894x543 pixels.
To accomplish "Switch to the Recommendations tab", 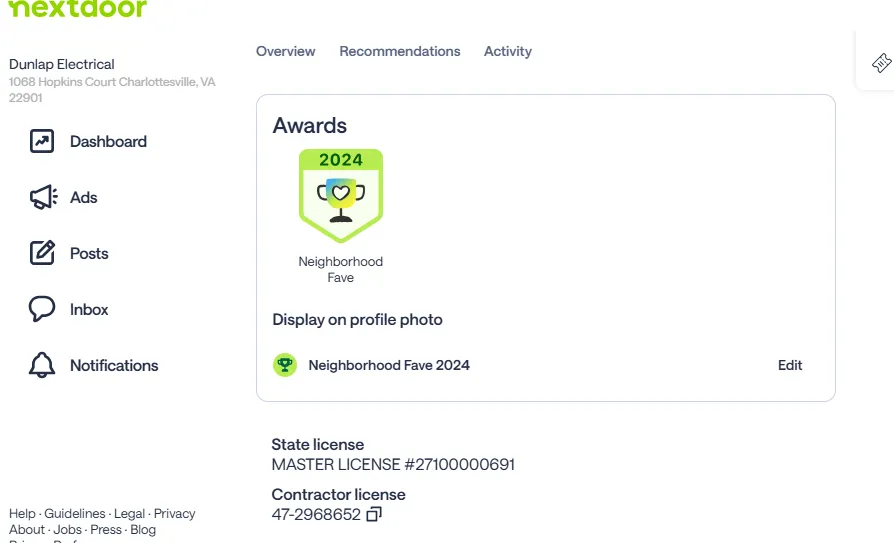I will tap(400, 51).
